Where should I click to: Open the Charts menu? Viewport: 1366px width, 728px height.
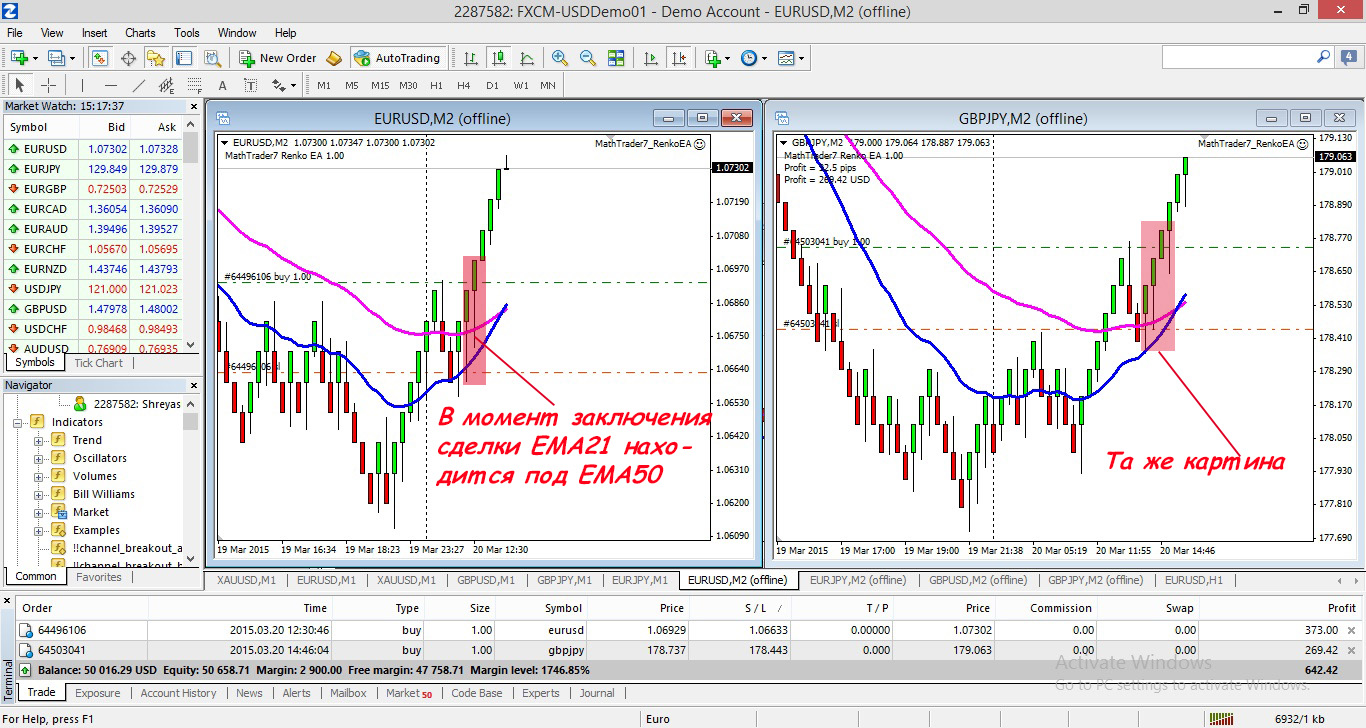pyautogui.click(x=140, y=33)
